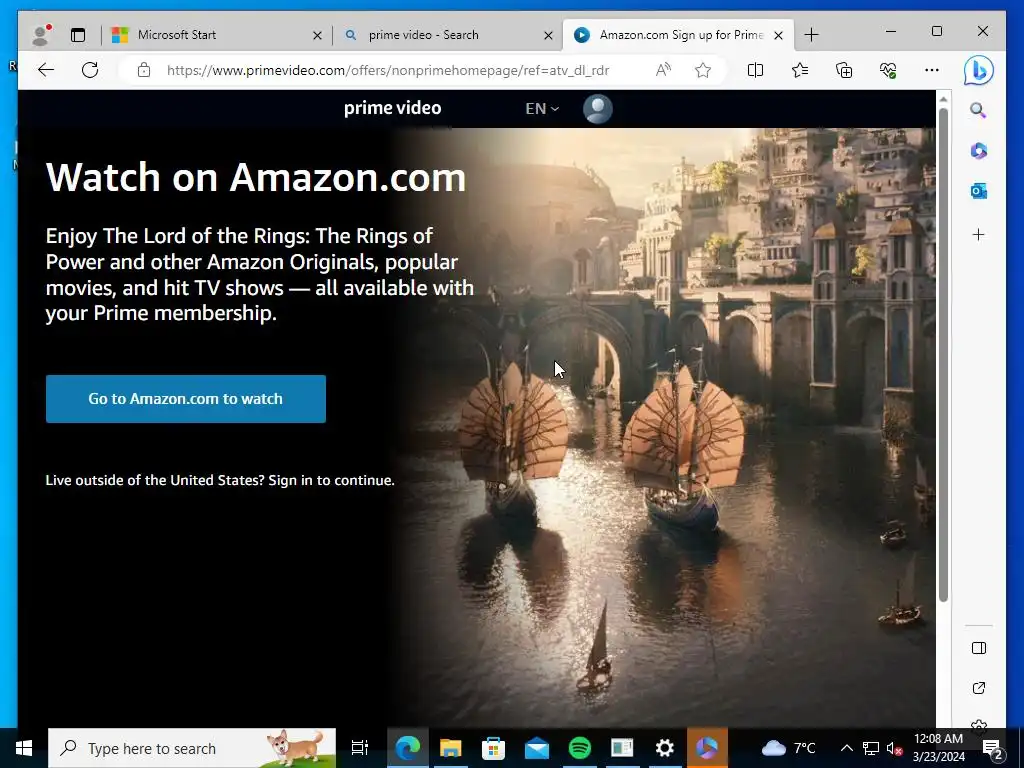Close the Microsoft Start tab
The height and width of the screenshot is (768, 1024).
tap(317, 35)
